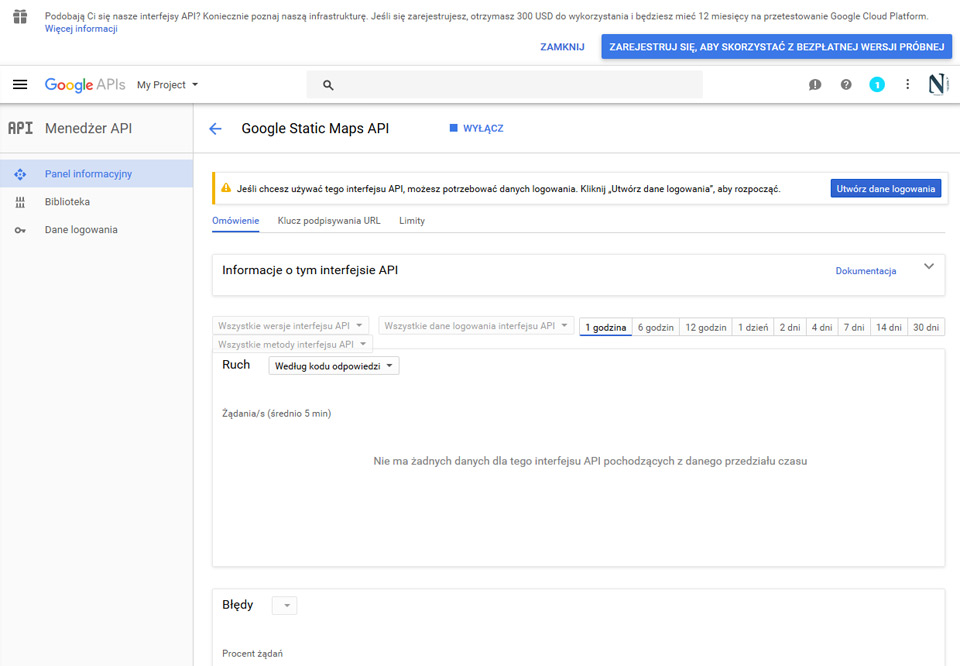960x666 pixels.
Task: Open the Dokumentacja link
Action: pyautogui.click(x=866, y=271)
